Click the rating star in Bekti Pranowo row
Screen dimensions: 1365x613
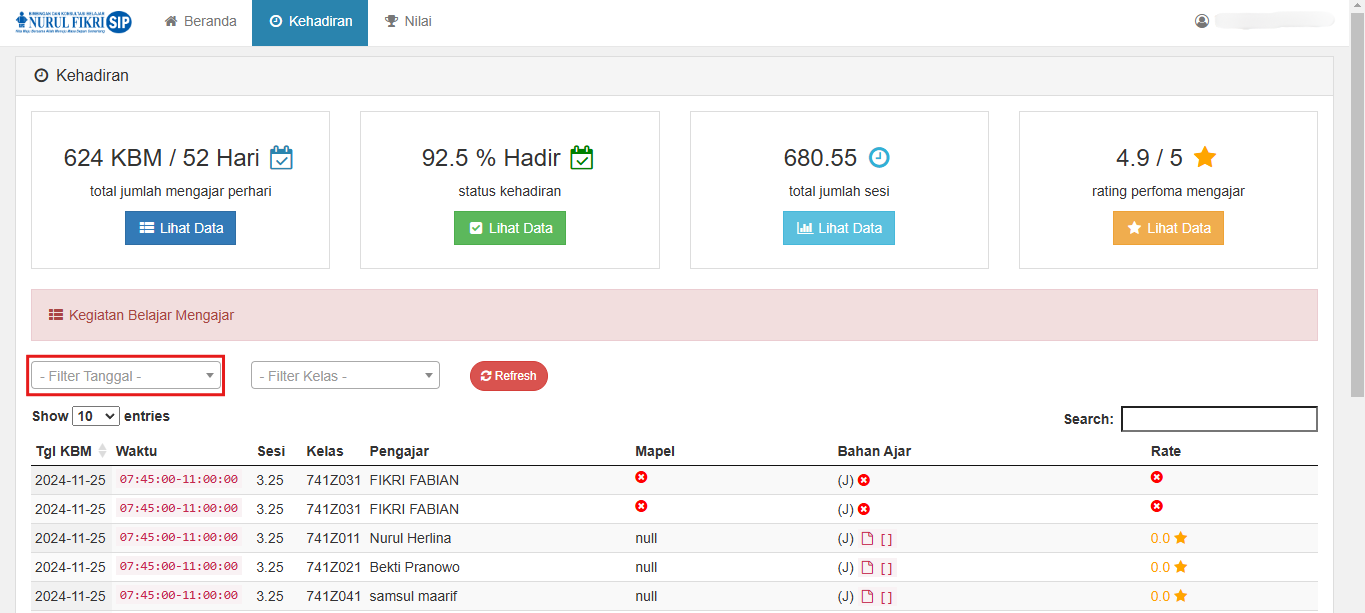point(1181,567)
